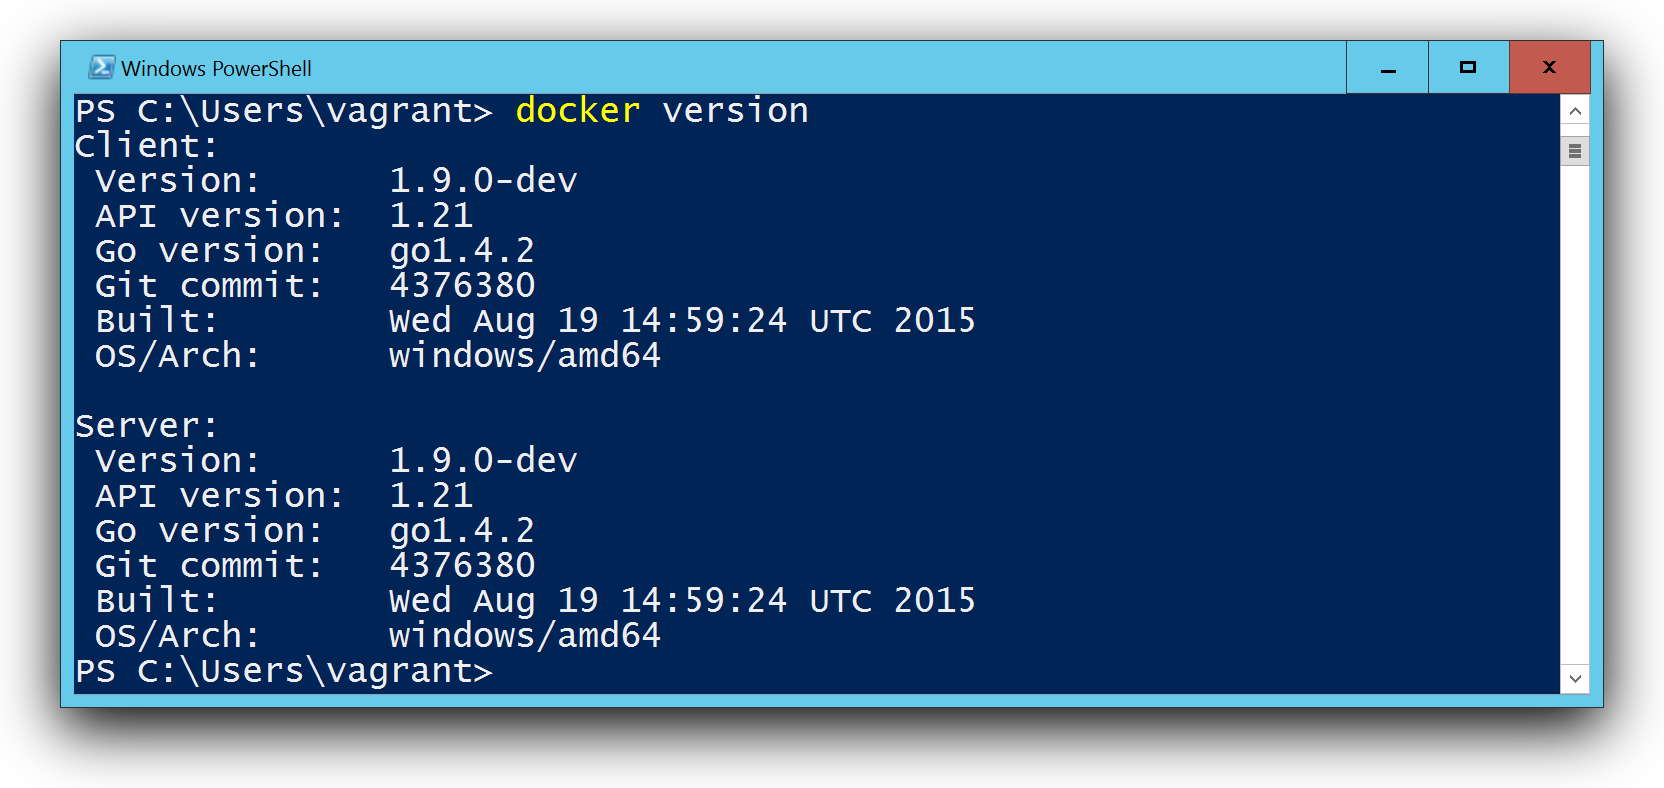Click the Git commit hash 4376380
1664x788 pixels.
tap(461, 285)
